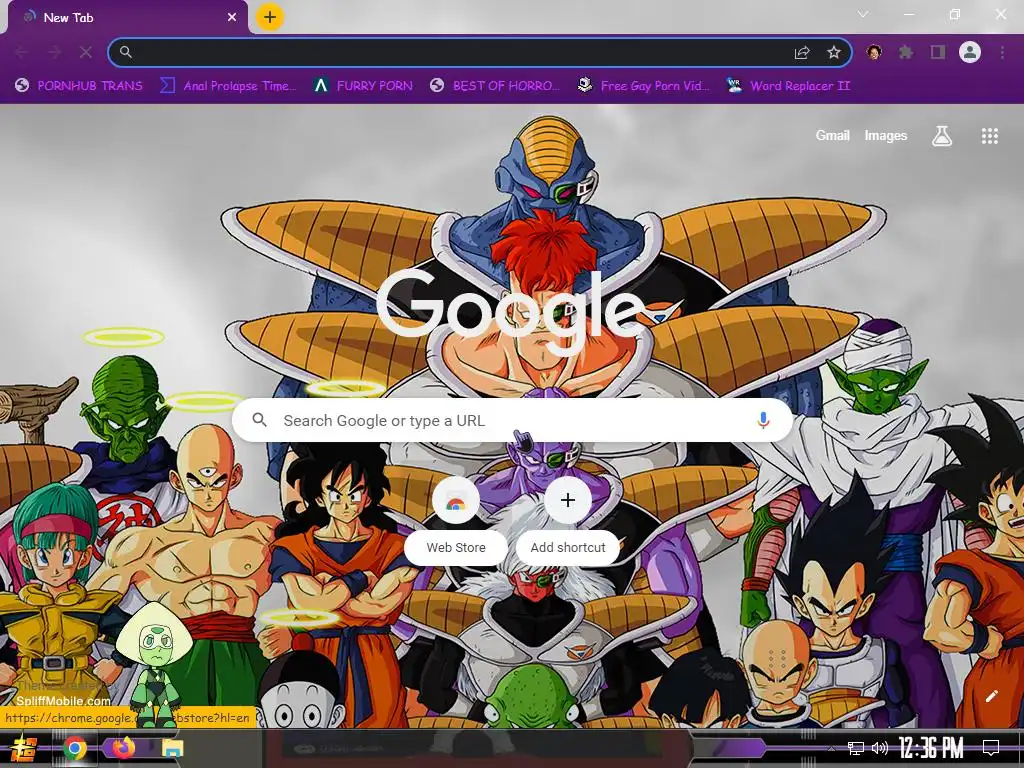This screenshot has width=1024, height=768.
Task: Open Chrome three-dot menu
Action: click(x=1002, y=52)
